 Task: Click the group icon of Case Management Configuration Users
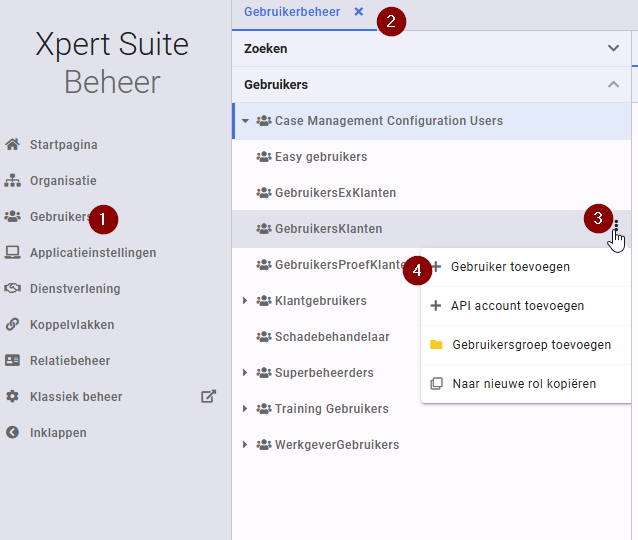[264, 120]
